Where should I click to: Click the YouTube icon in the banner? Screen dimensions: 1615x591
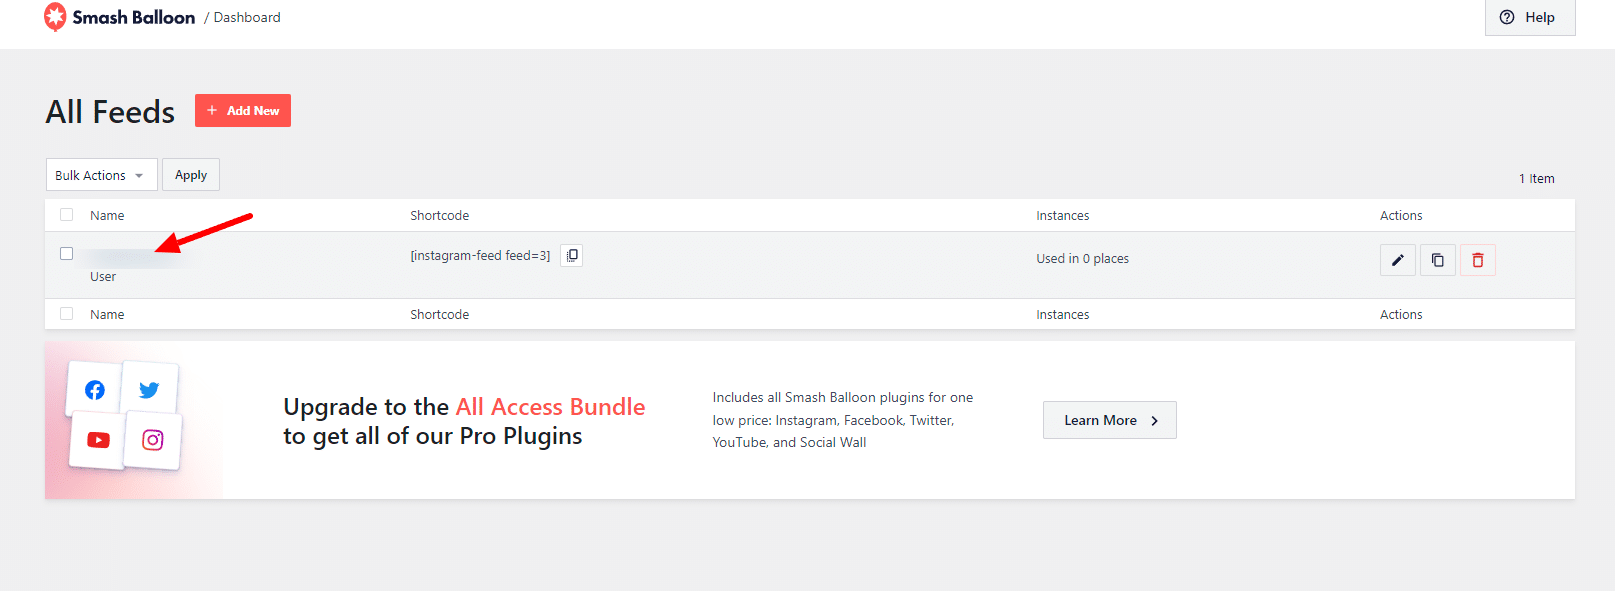tap(98, 440)
